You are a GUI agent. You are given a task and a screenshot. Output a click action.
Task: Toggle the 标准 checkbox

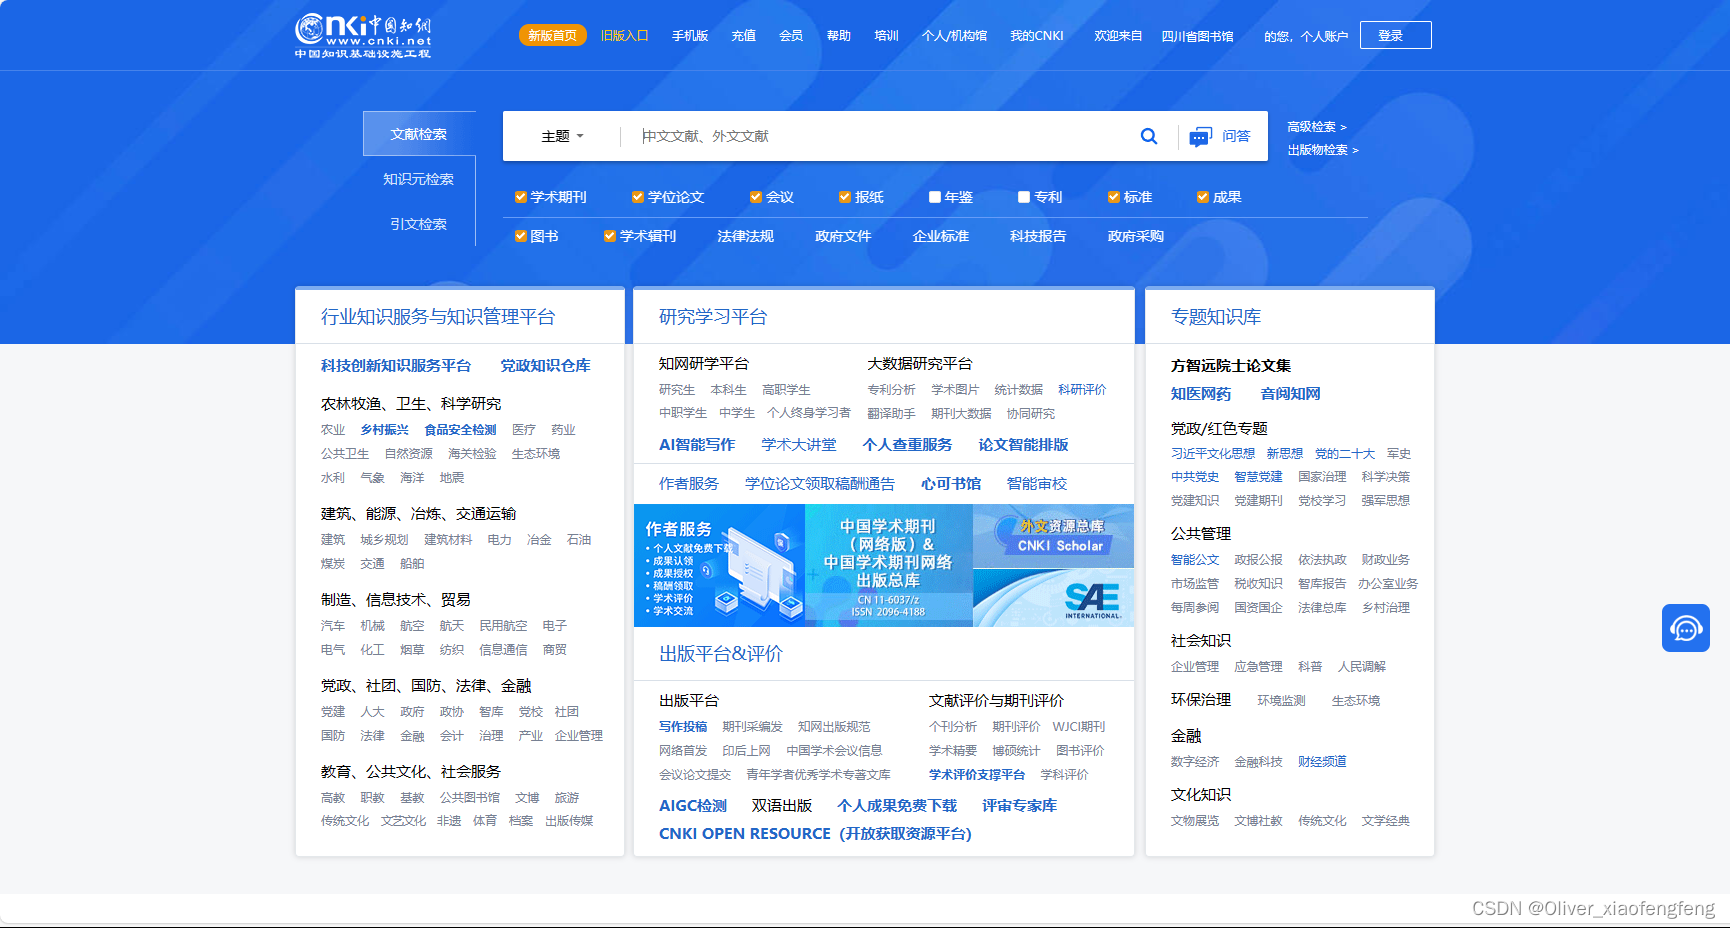1113,197
